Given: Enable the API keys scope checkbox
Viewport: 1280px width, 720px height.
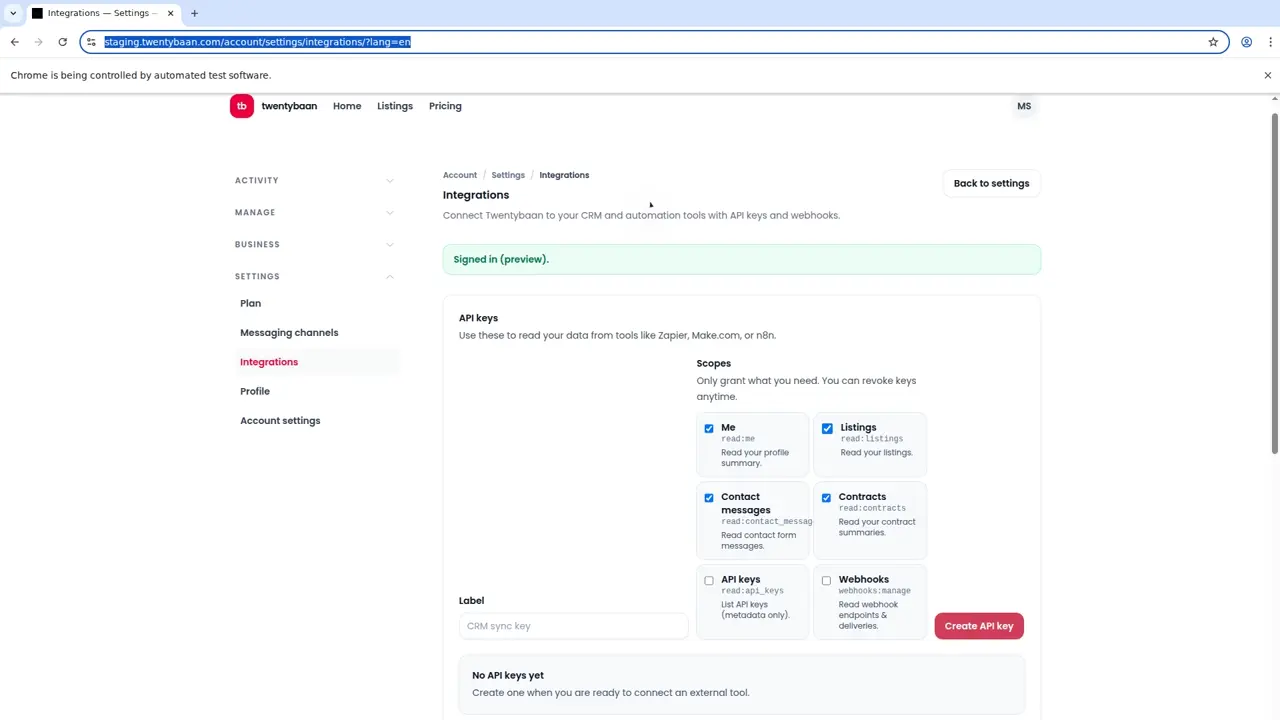Looking at the screenshot, I should [709, 581].
